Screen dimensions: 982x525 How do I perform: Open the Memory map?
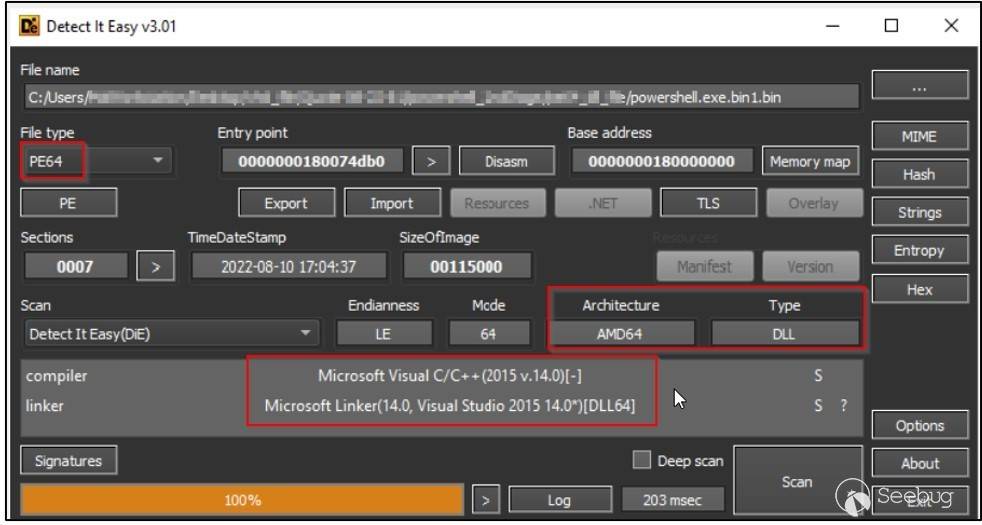[810, 162]
